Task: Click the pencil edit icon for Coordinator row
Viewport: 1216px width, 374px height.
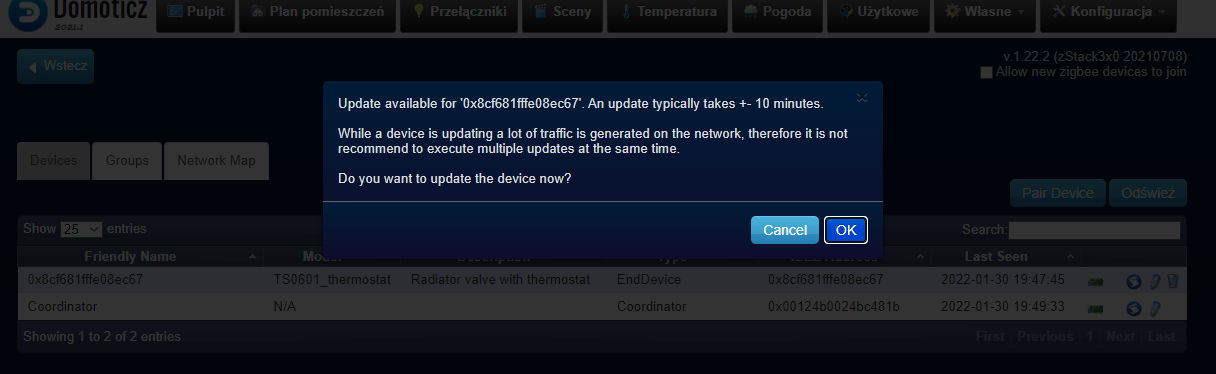Action: tap(1154, 307)
